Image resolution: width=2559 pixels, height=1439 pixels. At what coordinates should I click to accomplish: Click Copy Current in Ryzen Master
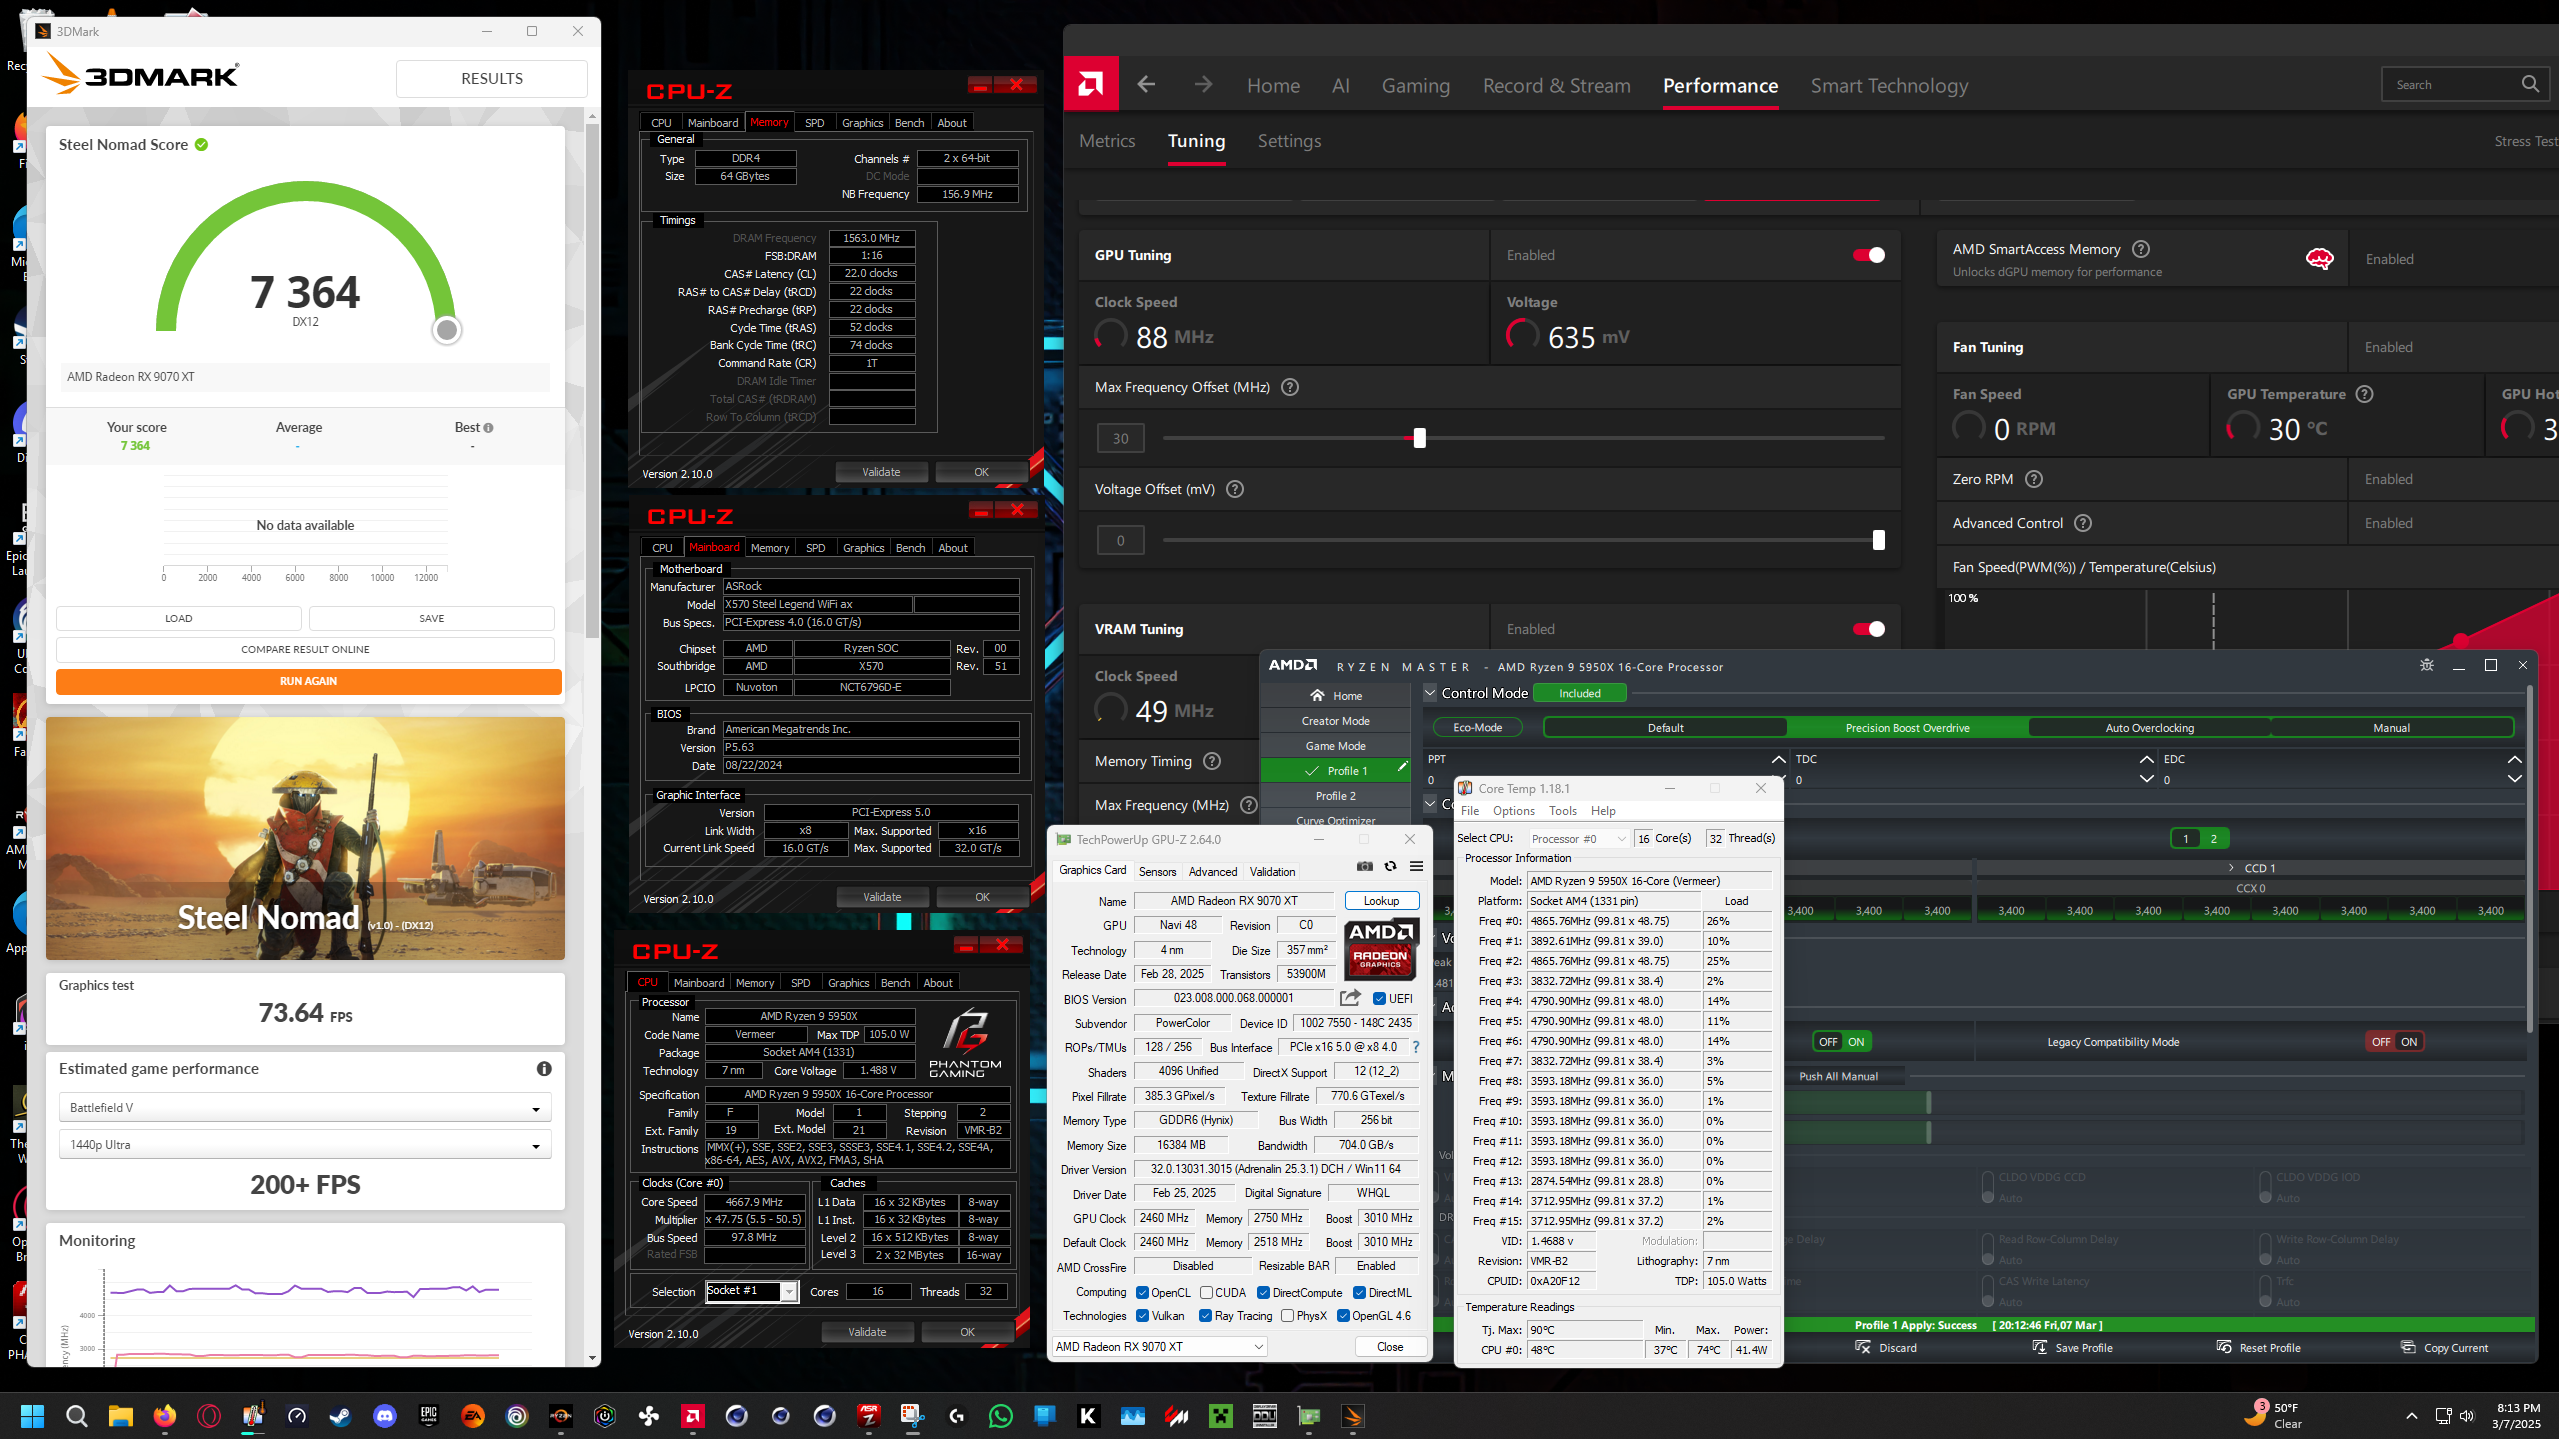[2445, 1347]
